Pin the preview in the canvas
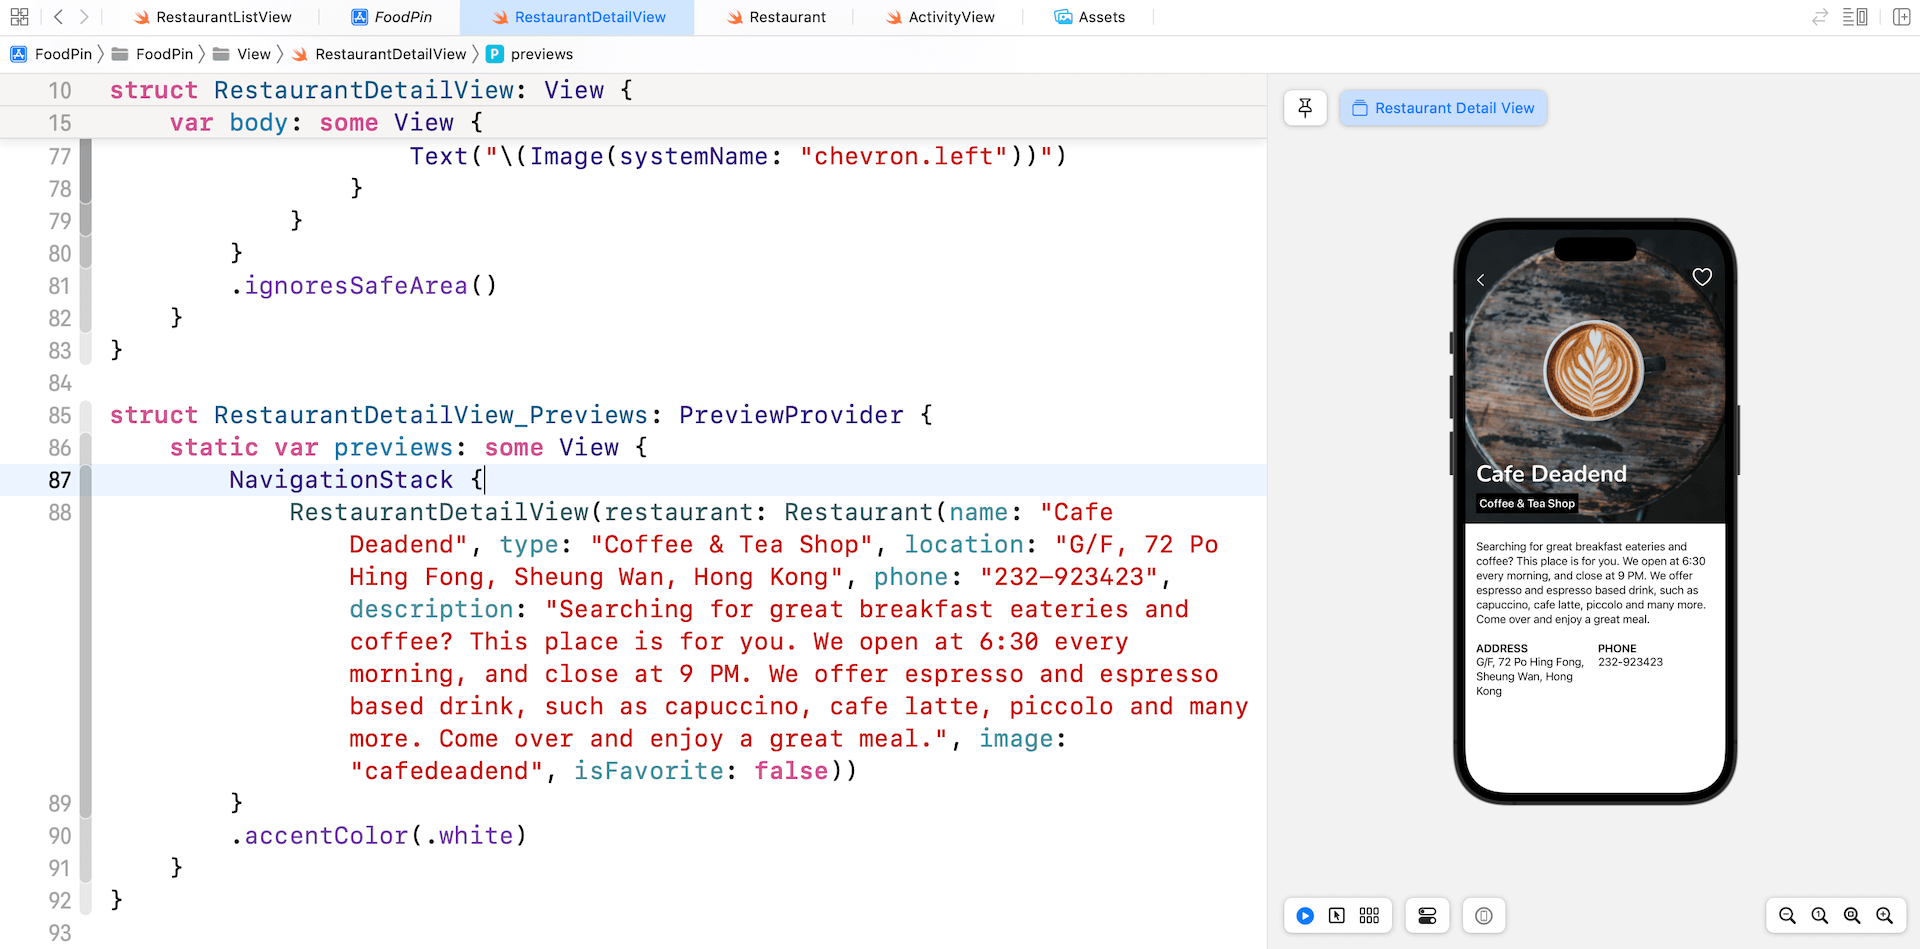1920x949 pixels. 1305,108
